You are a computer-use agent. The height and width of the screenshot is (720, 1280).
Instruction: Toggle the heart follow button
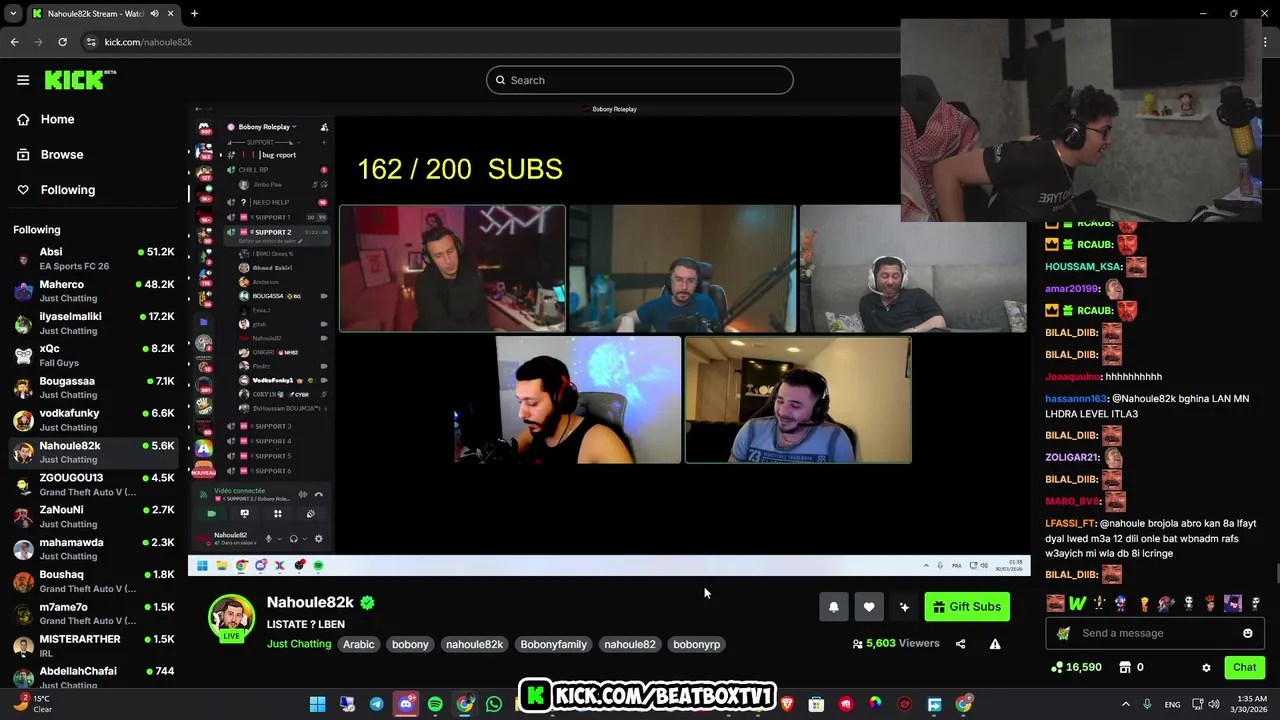click(x=869, y=607)
